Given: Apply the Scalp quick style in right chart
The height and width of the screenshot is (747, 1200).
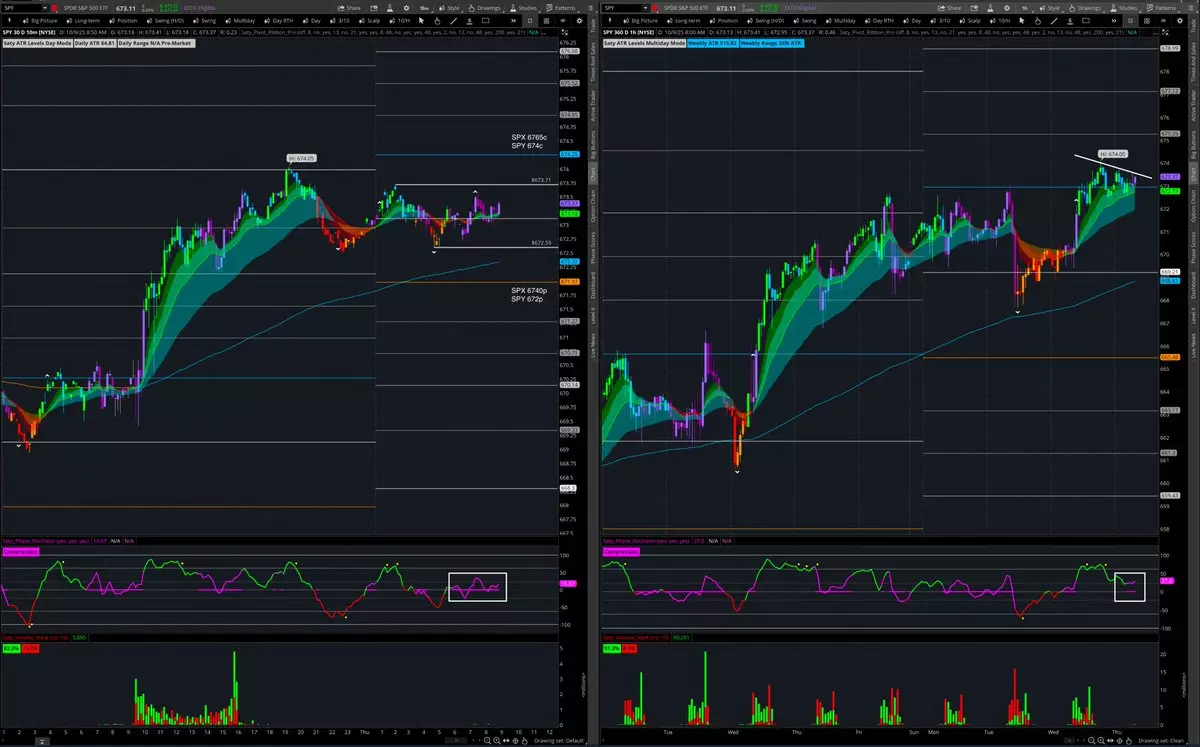Looking at the screenshot, I should point(970,20).
